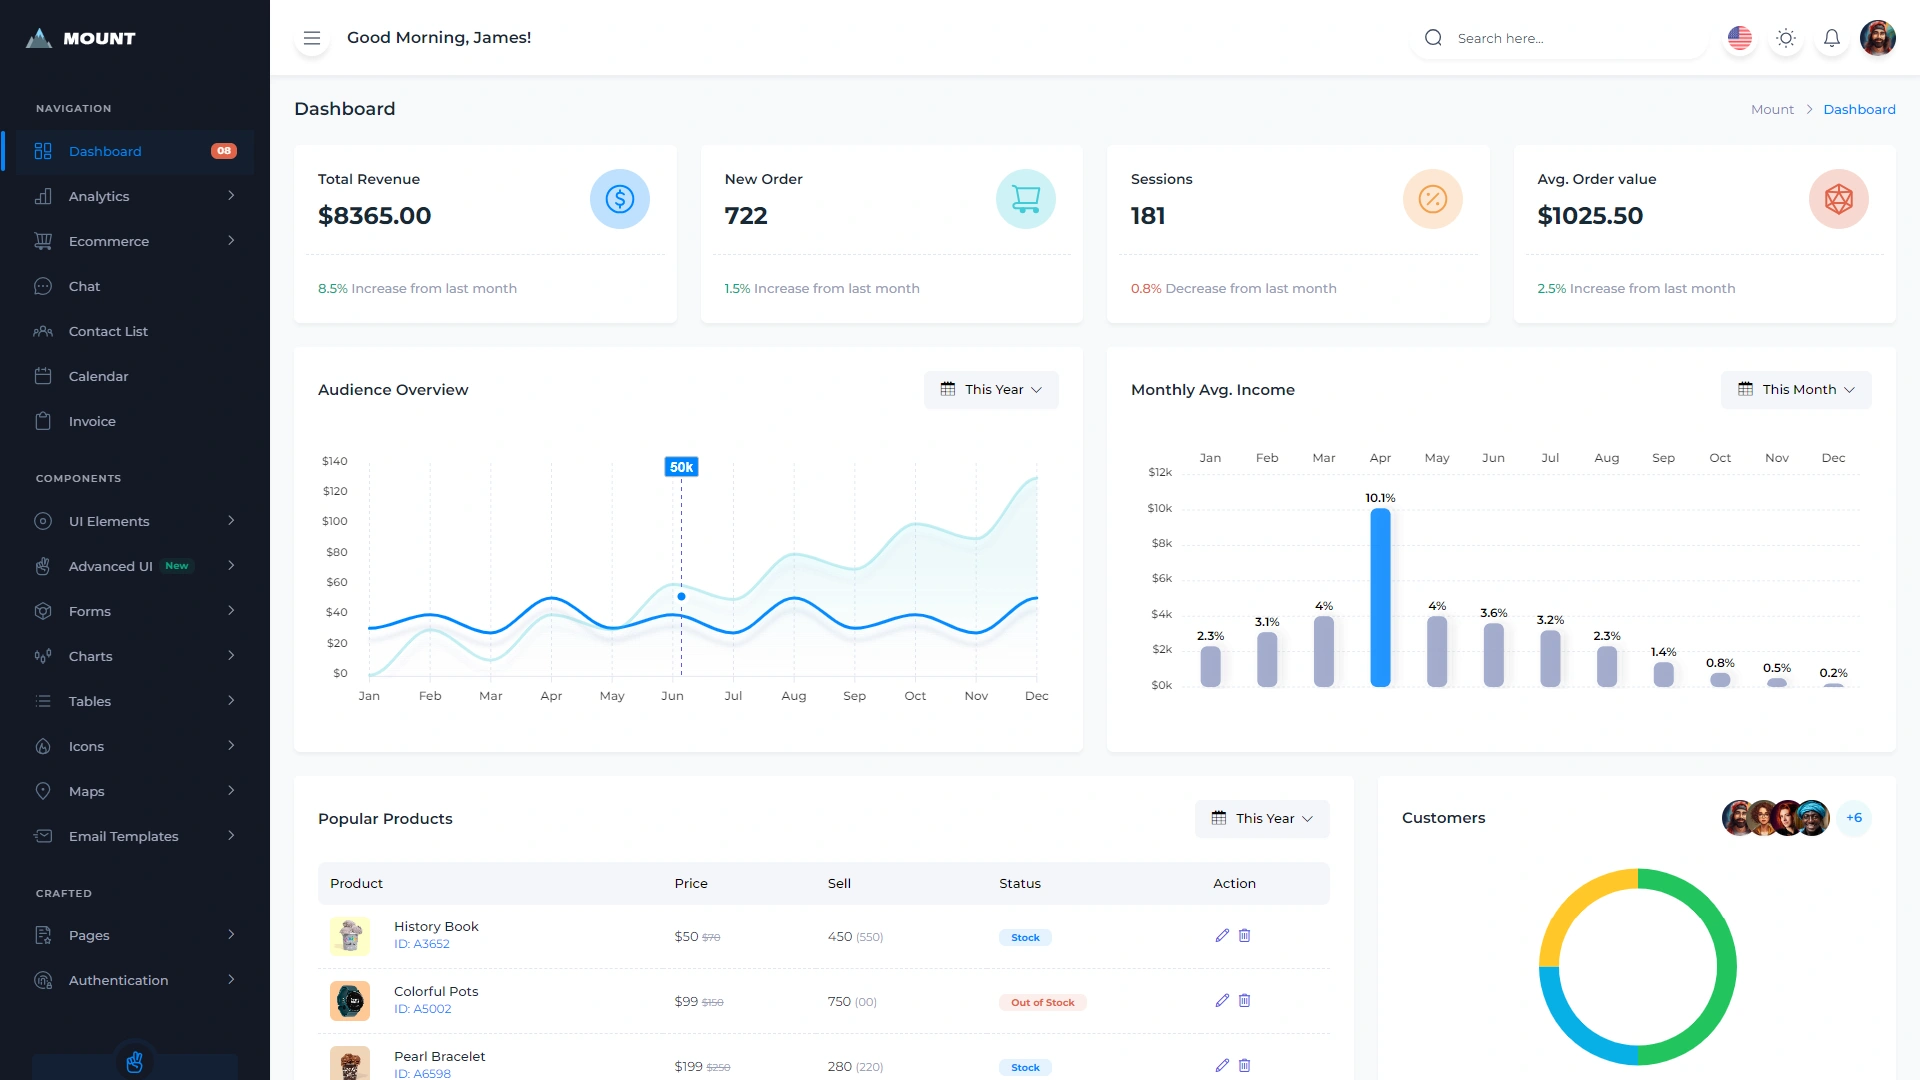Toggle light mode with the sun icon
This screenshot has height=1080, width=1920.
pos(1786,37)
